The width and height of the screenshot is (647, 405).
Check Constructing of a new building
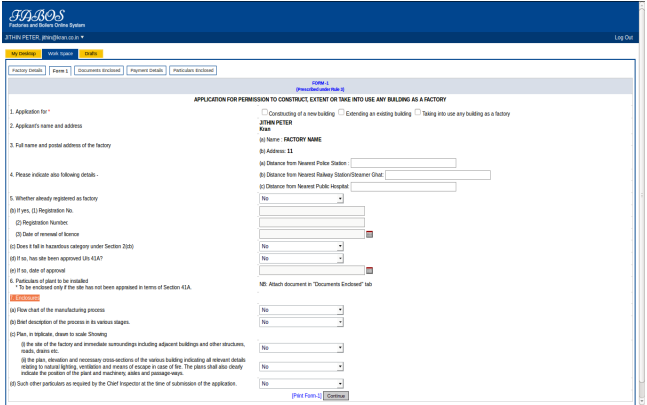point(264,112)
